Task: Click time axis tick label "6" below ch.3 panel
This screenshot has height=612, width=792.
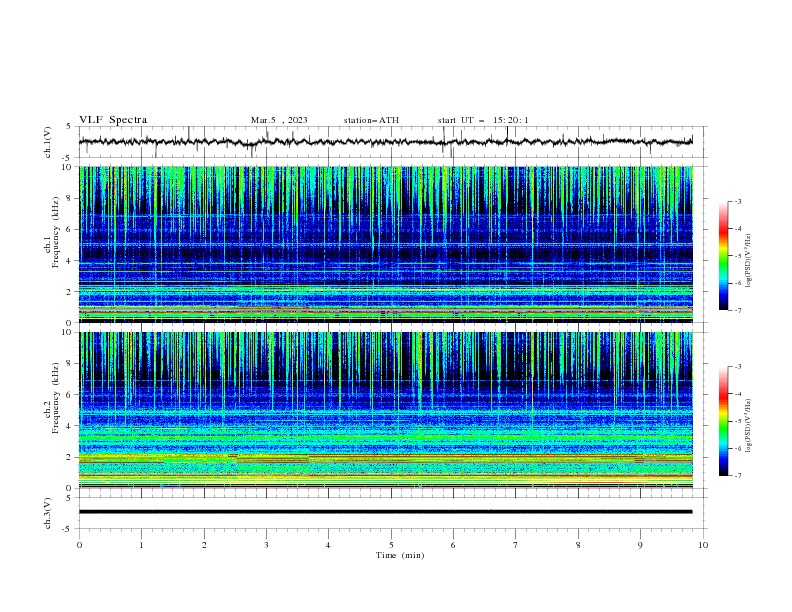Action: pos(453,545)
